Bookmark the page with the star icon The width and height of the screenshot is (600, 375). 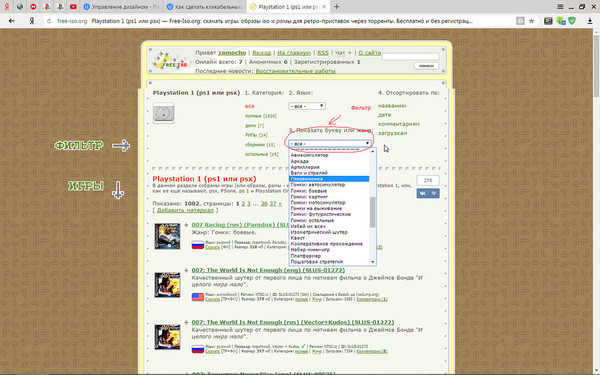pyautogui.click(x=532, y=21)
